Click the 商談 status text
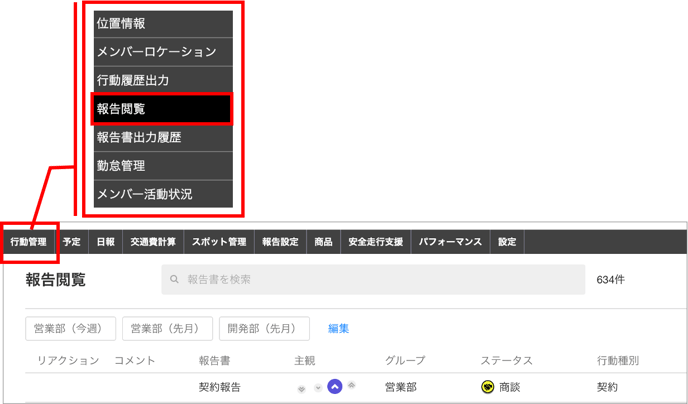 coord(509,387)
